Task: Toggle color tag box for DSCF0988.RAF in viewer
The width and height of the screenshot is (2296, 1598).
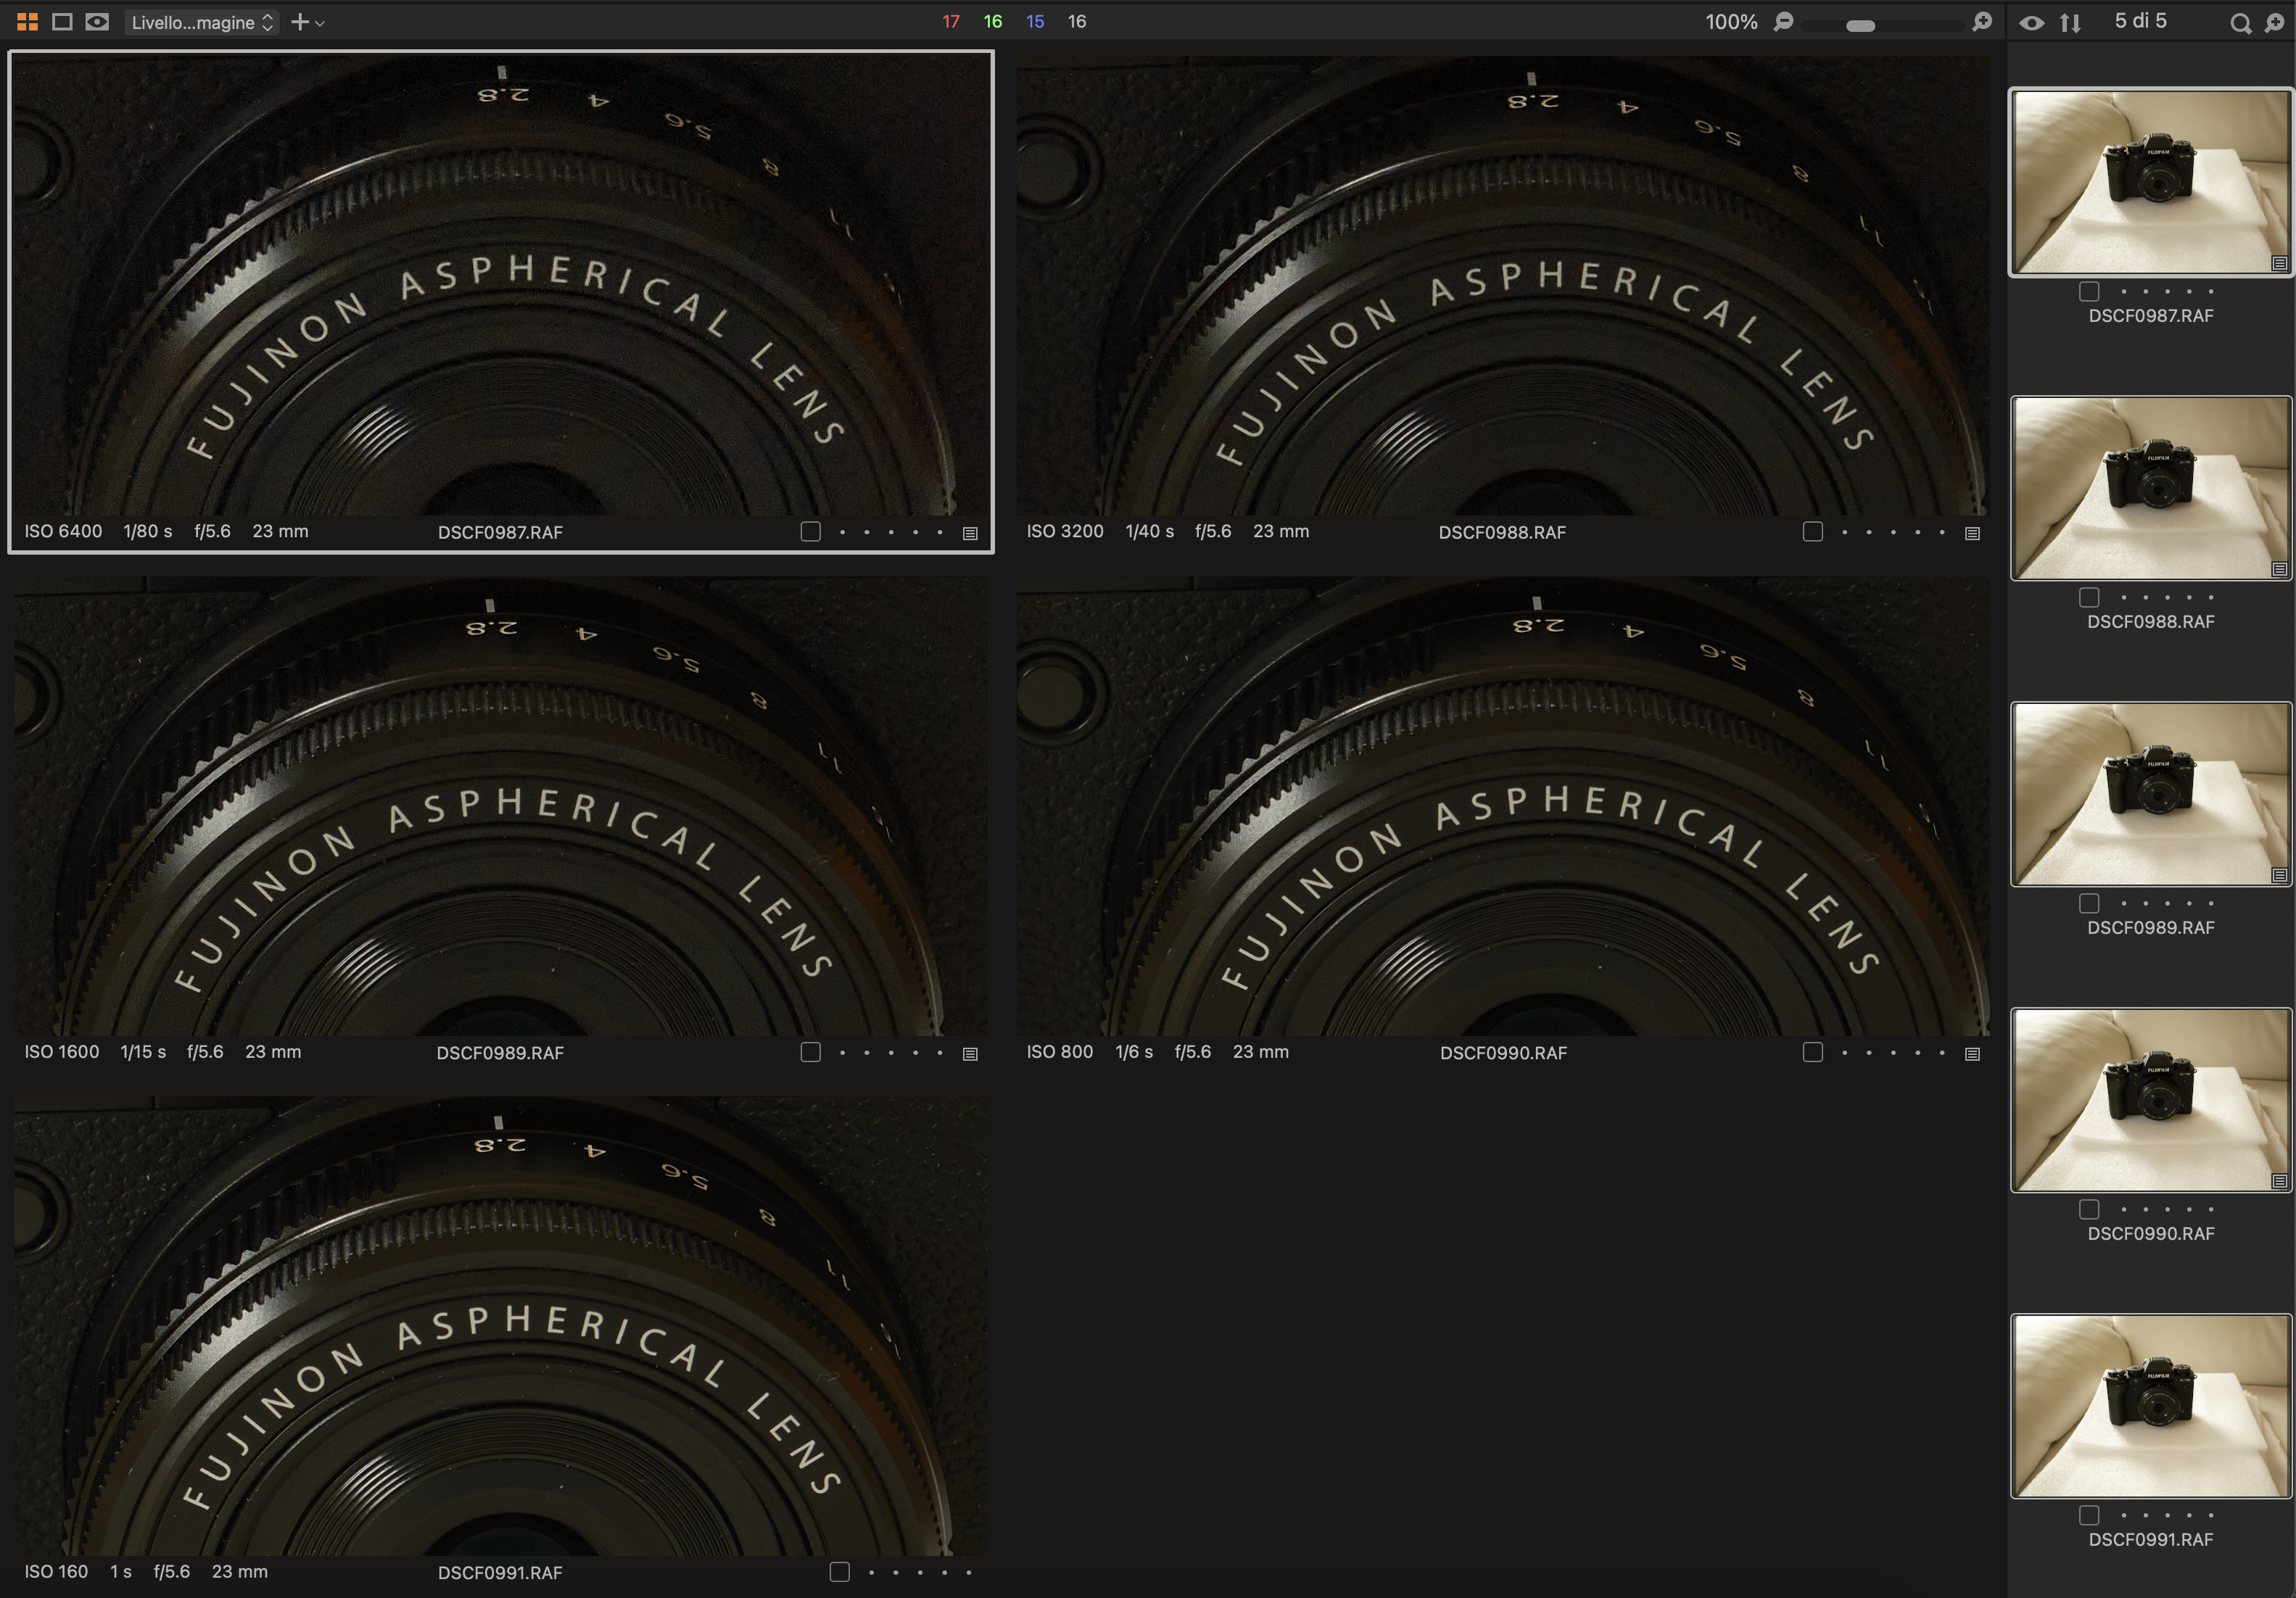Action: point(1813,532)
